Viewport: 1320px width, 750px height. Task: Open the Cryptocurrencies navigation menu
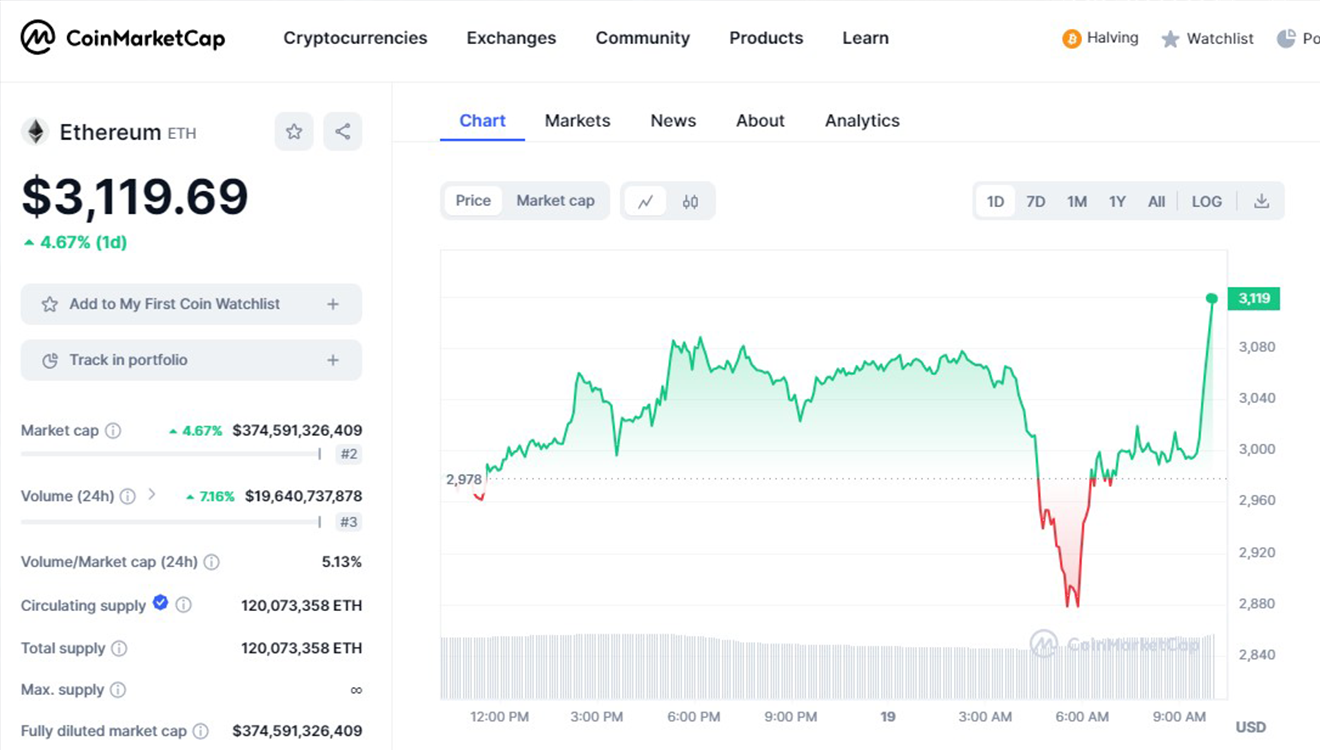pyautogui.click(x=355, y=38)
